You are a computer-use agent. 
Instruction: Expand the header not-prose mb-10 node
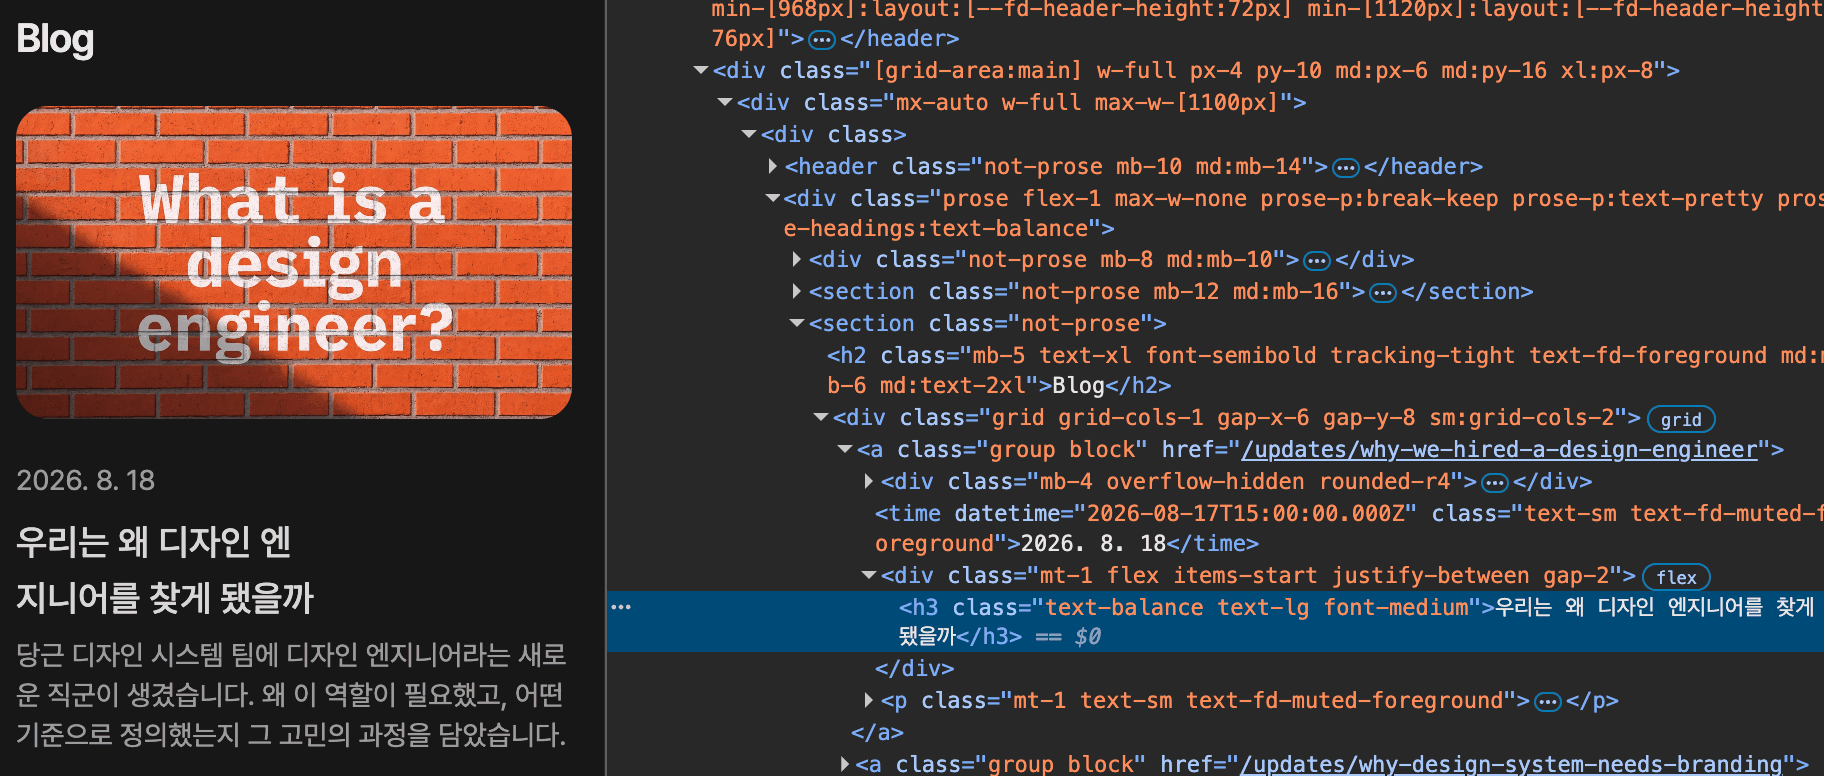point(773,166)
